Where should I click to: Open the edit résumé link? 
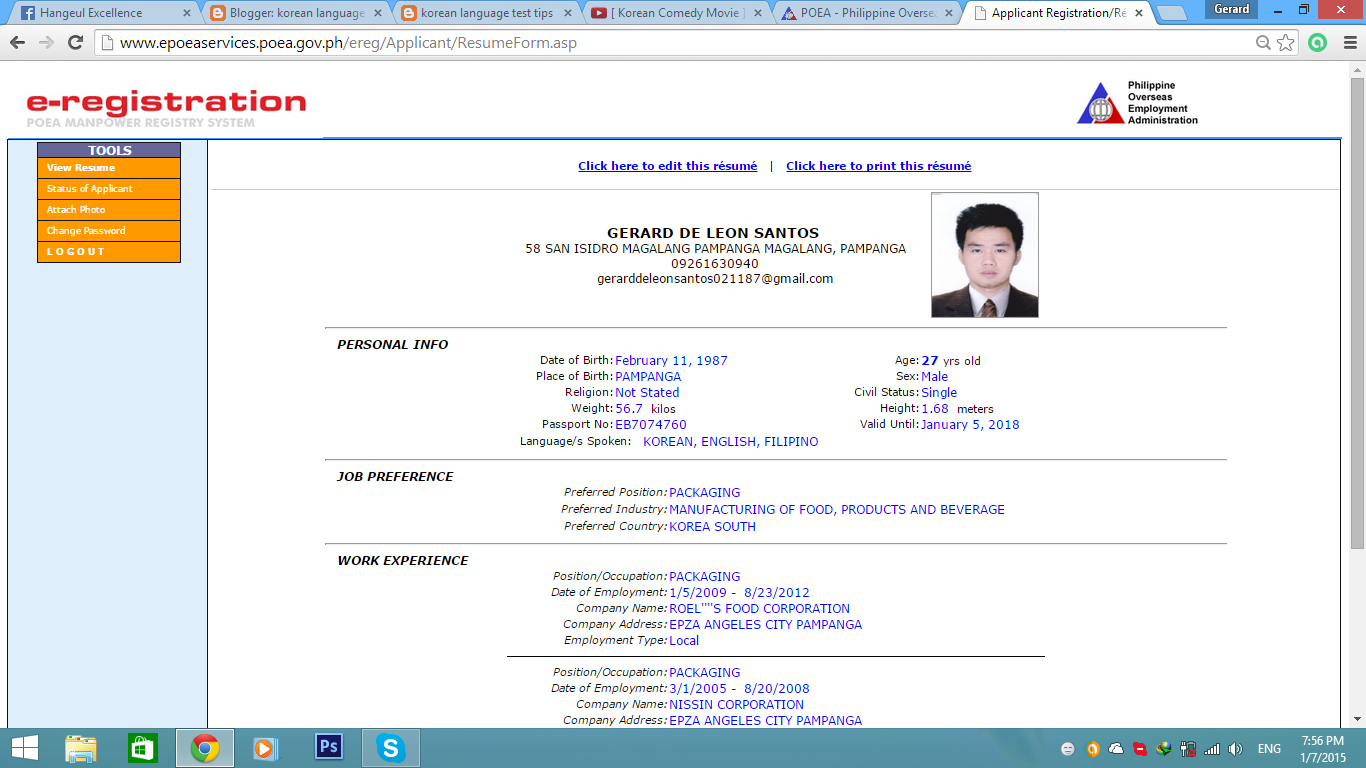tap(667, 165)
